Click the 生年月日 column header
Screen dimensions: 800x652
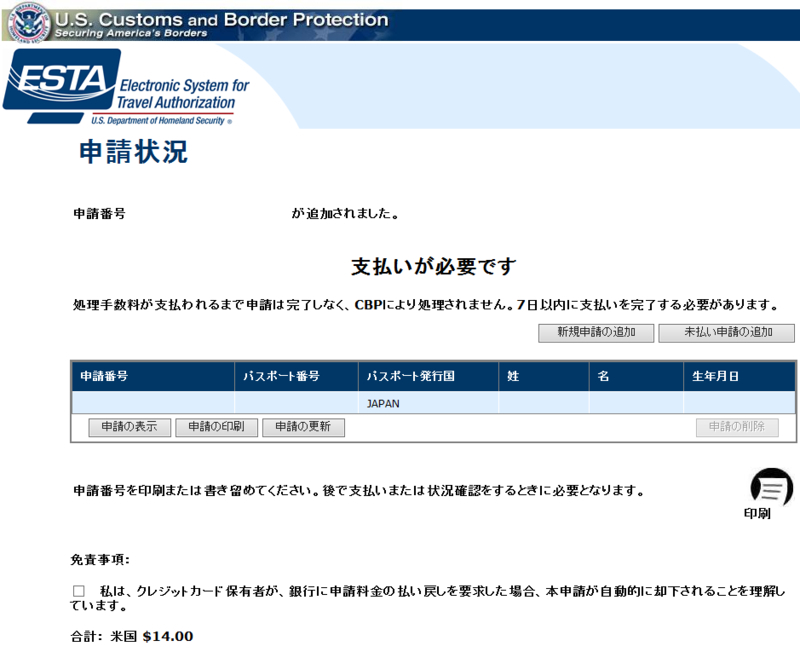tap(739, 377)
